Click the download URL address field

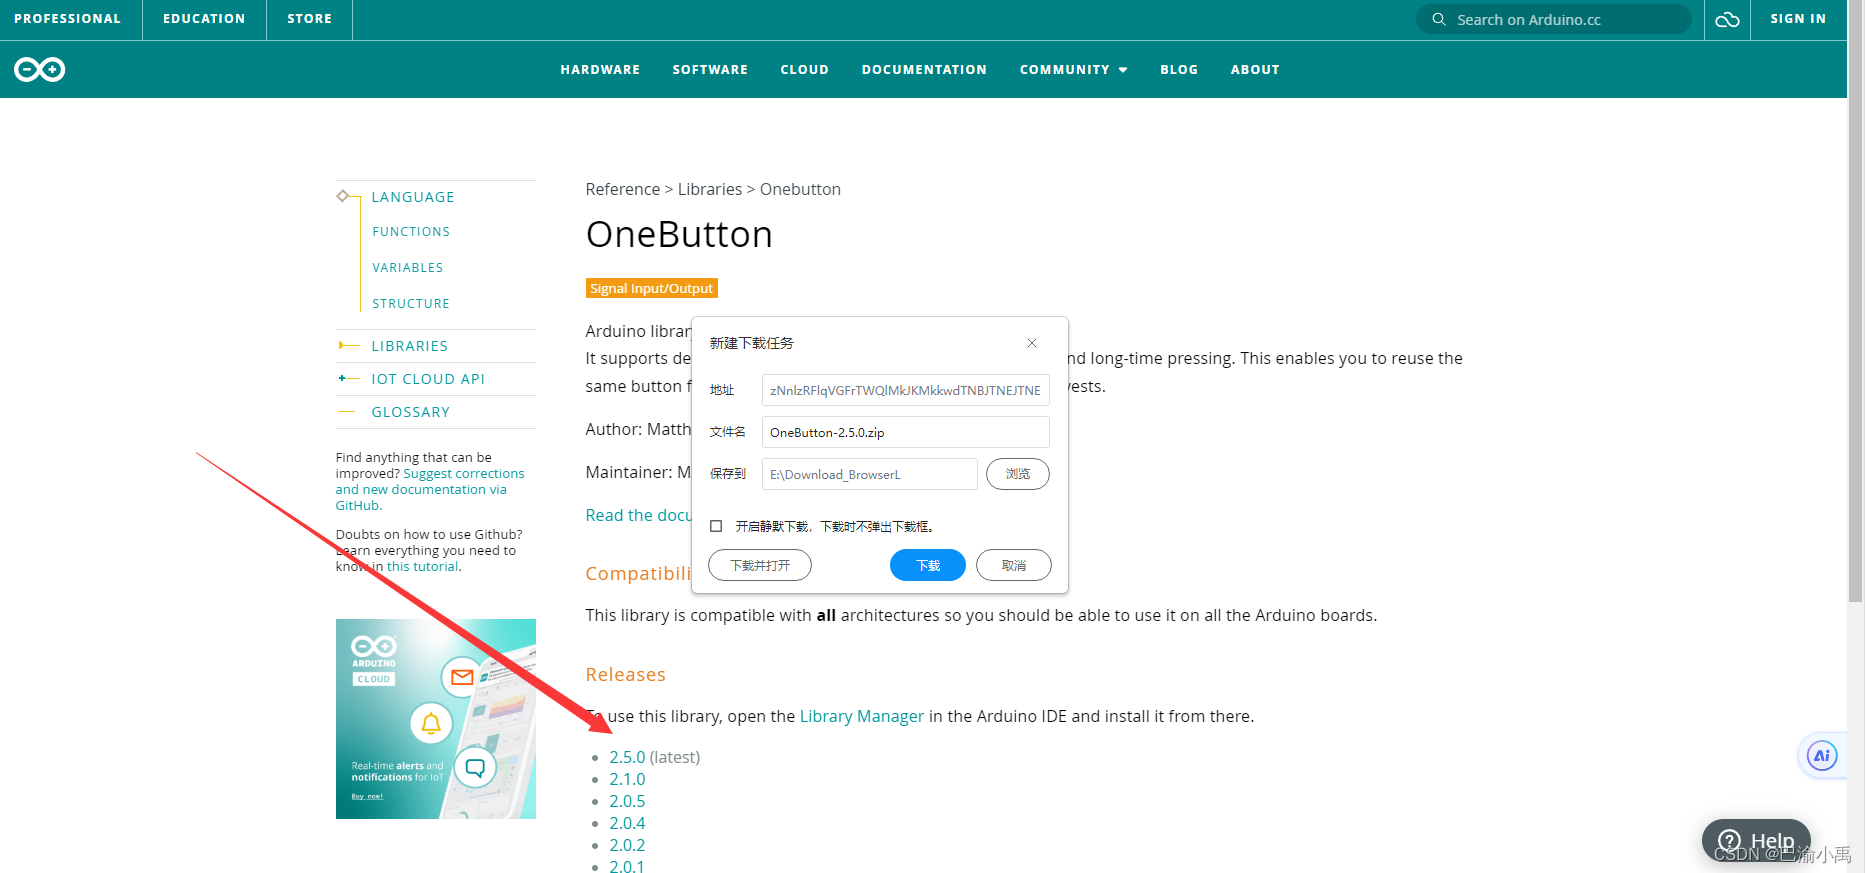click(x=906, y=390)
